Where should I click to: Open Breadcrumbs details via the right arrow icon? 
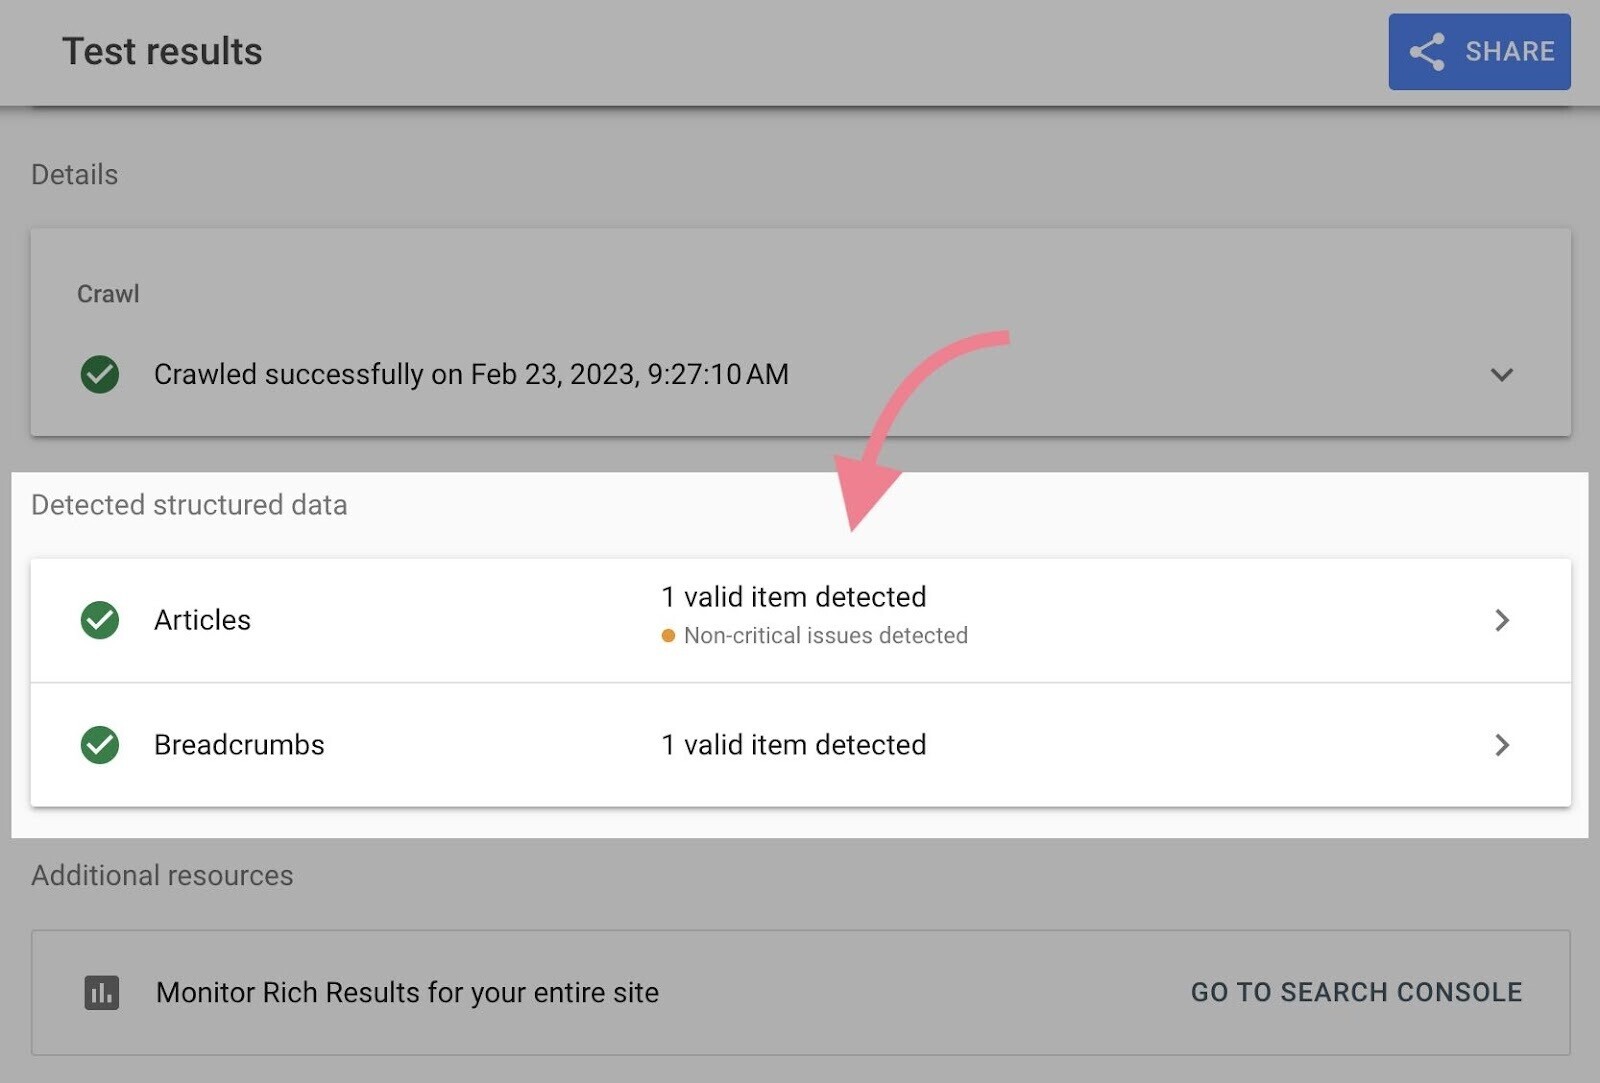(x=1501, y=745)
